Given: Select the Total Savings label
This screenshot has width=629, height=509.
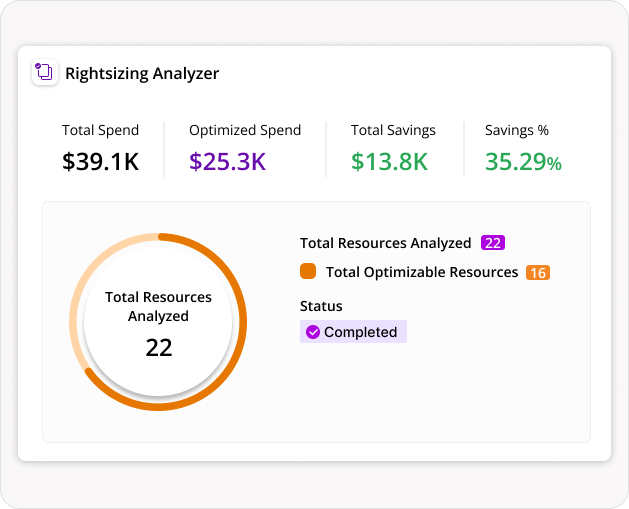Looking at the screenshot, I should (393, 130).
